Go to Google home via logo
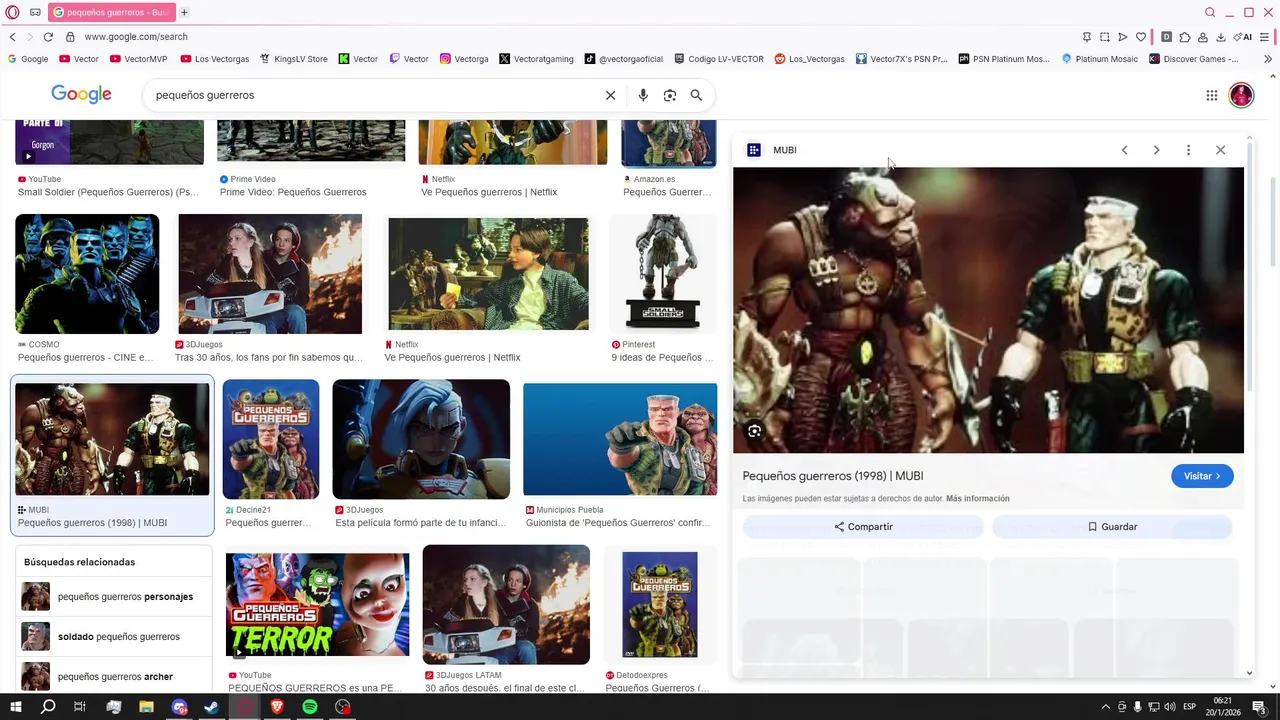Screen dimensions: 1280x720 click(x=81, y=94)
